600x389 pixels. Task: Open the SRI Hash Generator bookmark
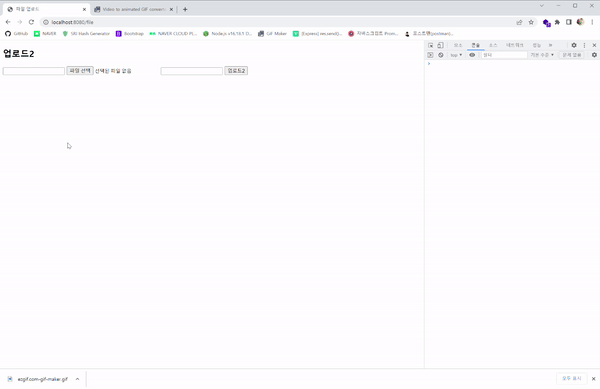point(86,34)
